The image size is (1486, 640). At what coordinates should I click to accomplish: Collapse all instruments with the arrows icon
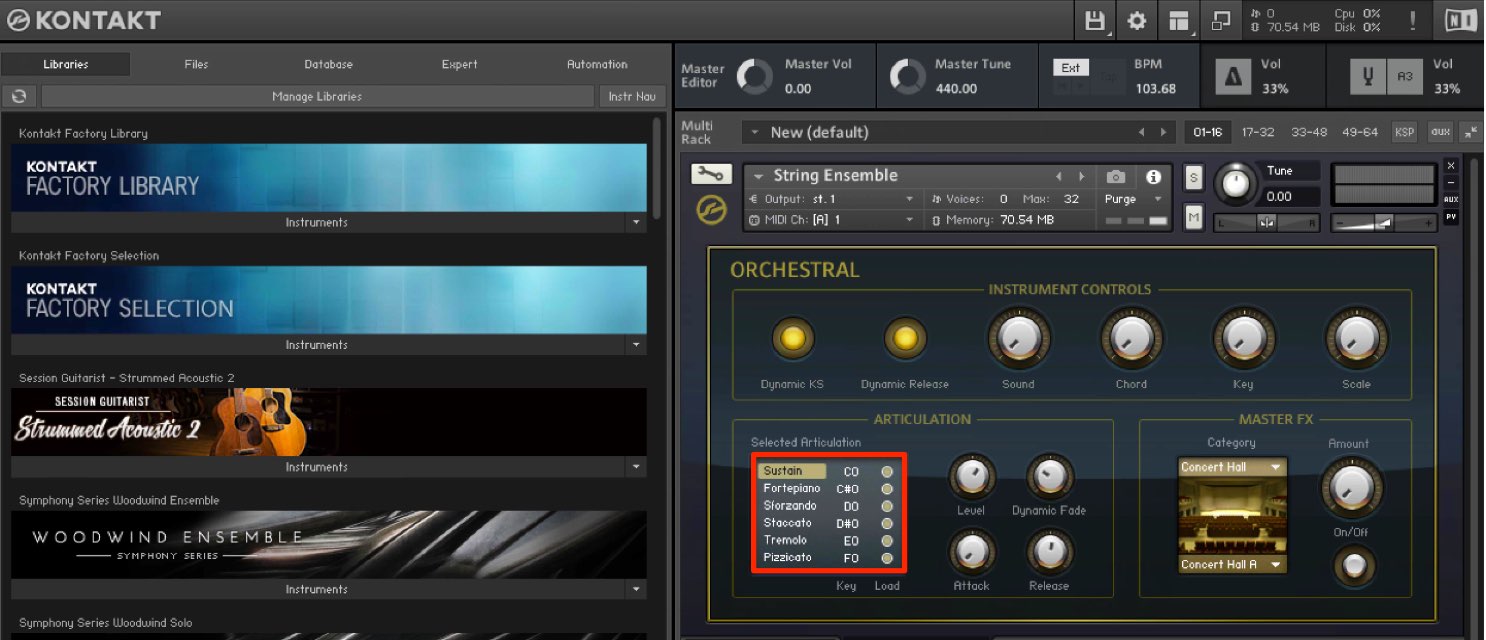(x=1470, y=132)
